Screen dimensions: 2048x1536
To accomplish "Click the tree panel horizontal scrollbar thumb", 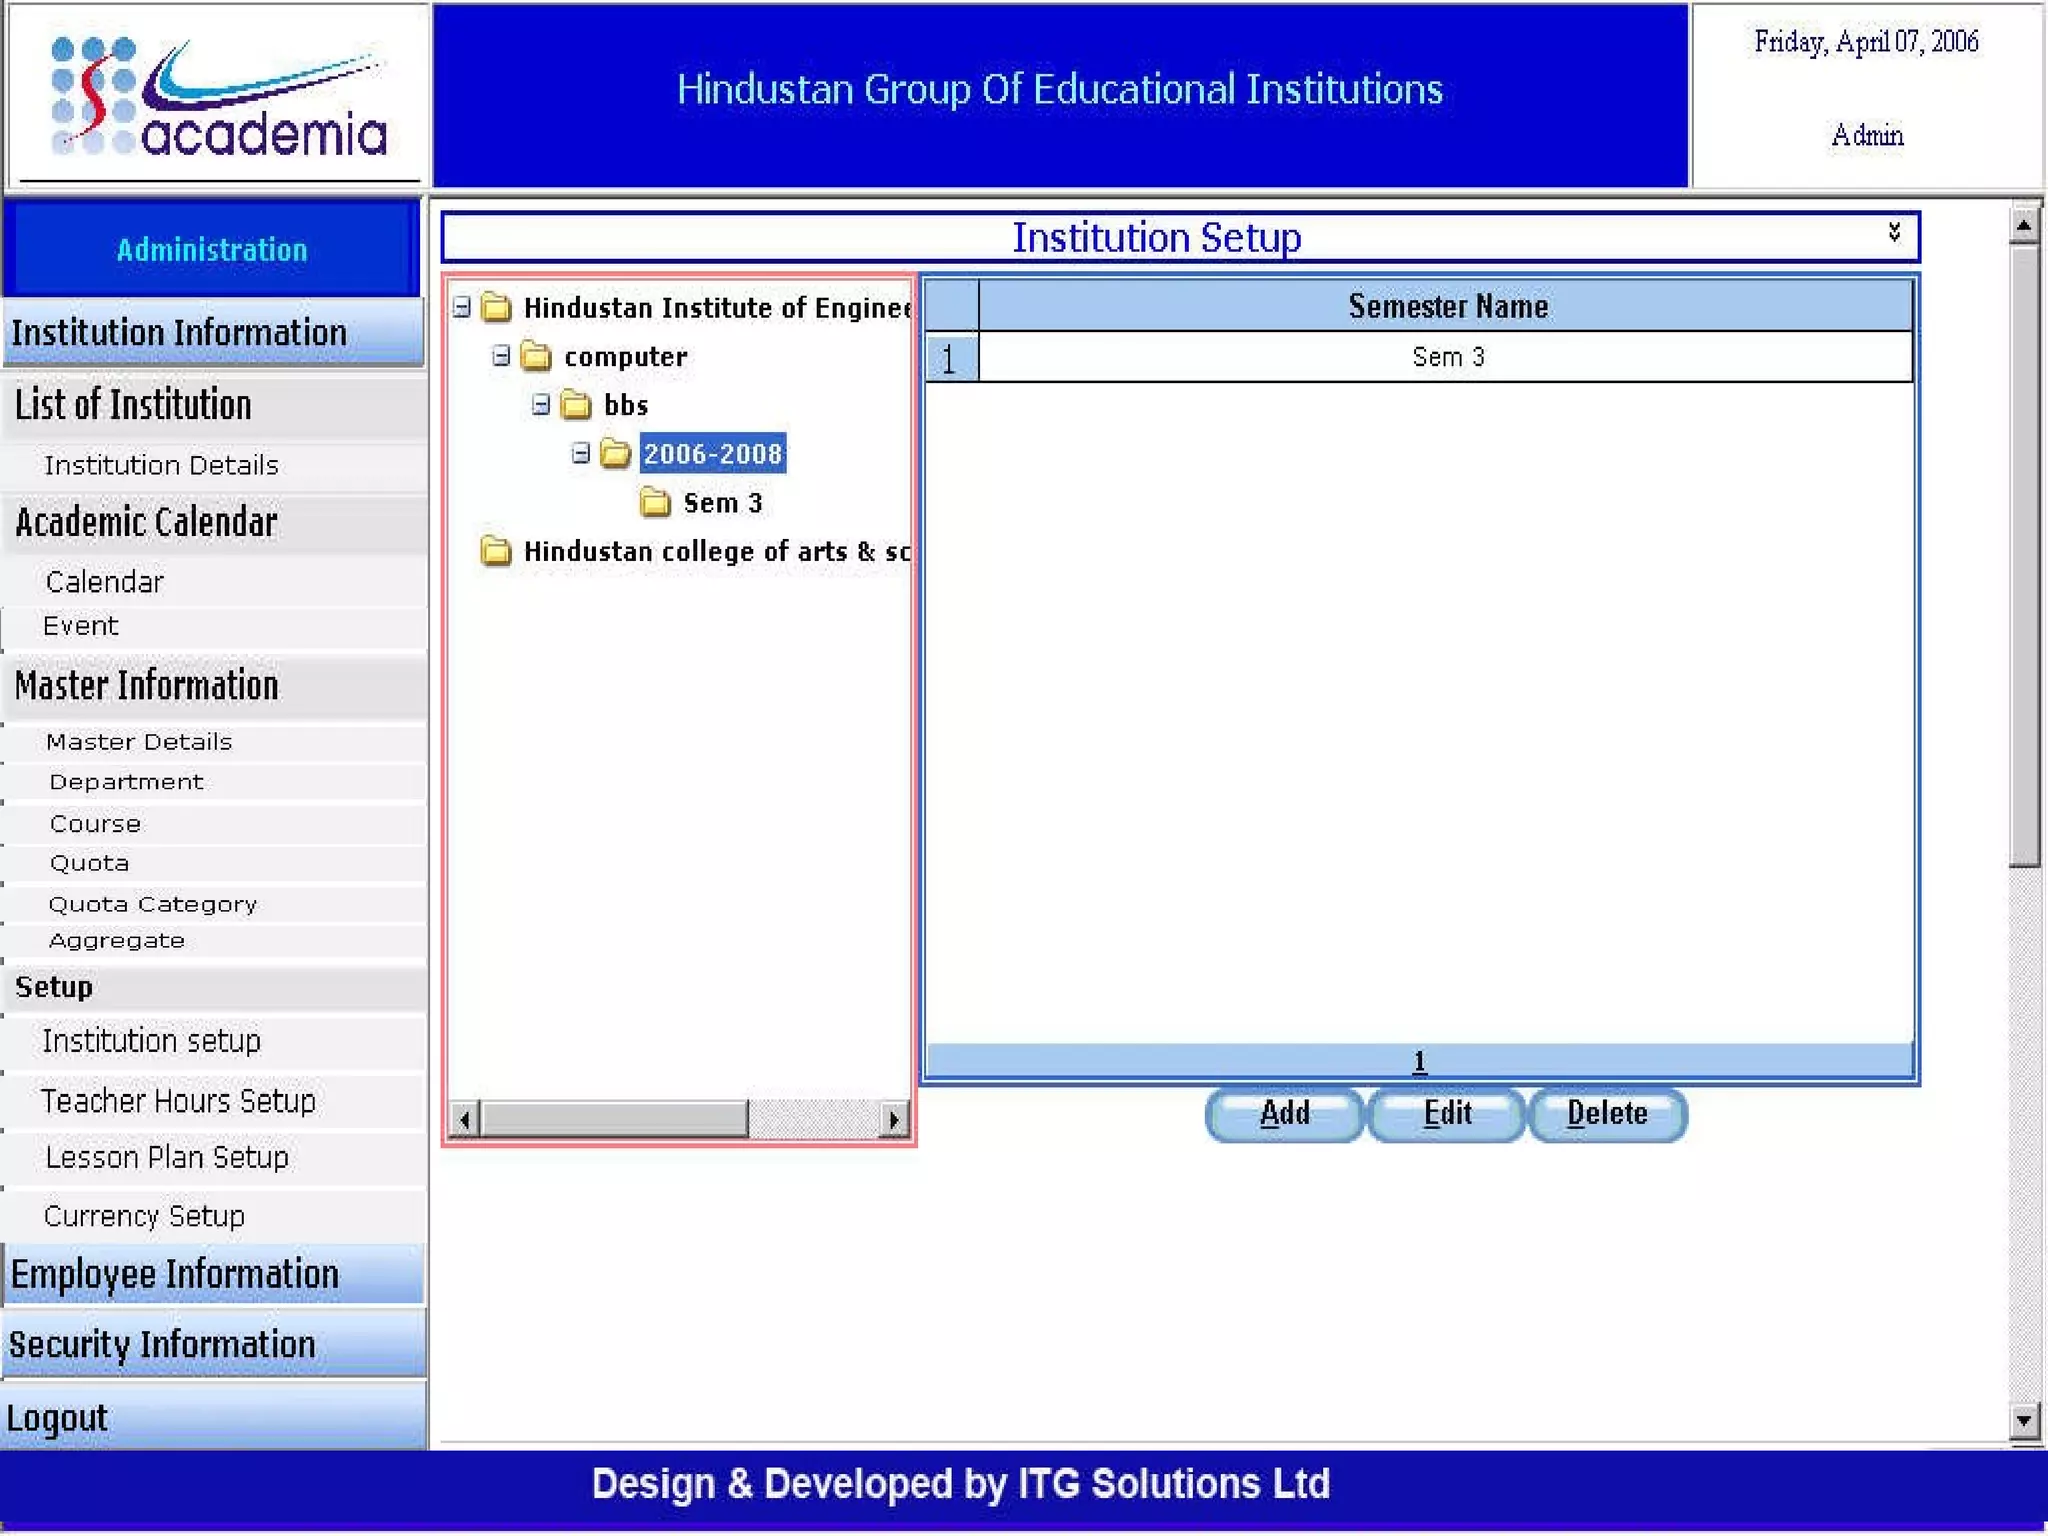I will point(614,1119).
